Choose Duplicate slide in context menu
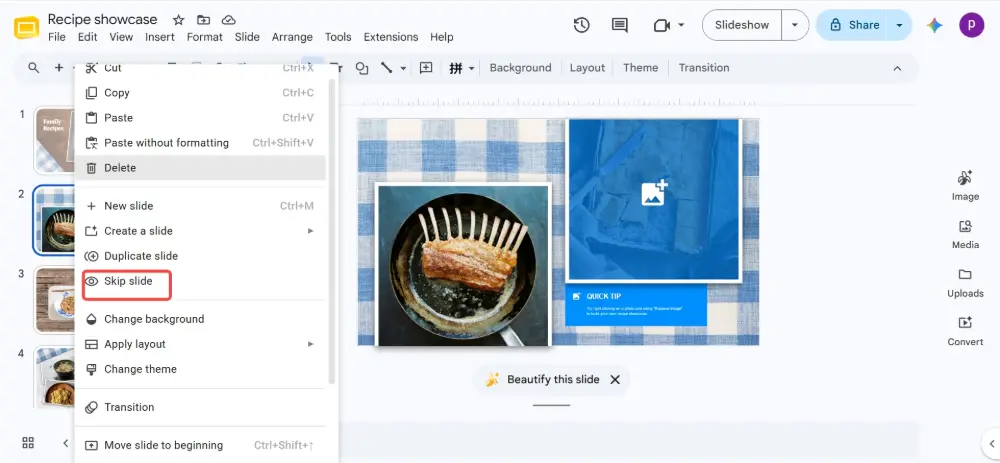This screenshot has height=463, width=1000. pyautogui.click(x=200, y=256)
